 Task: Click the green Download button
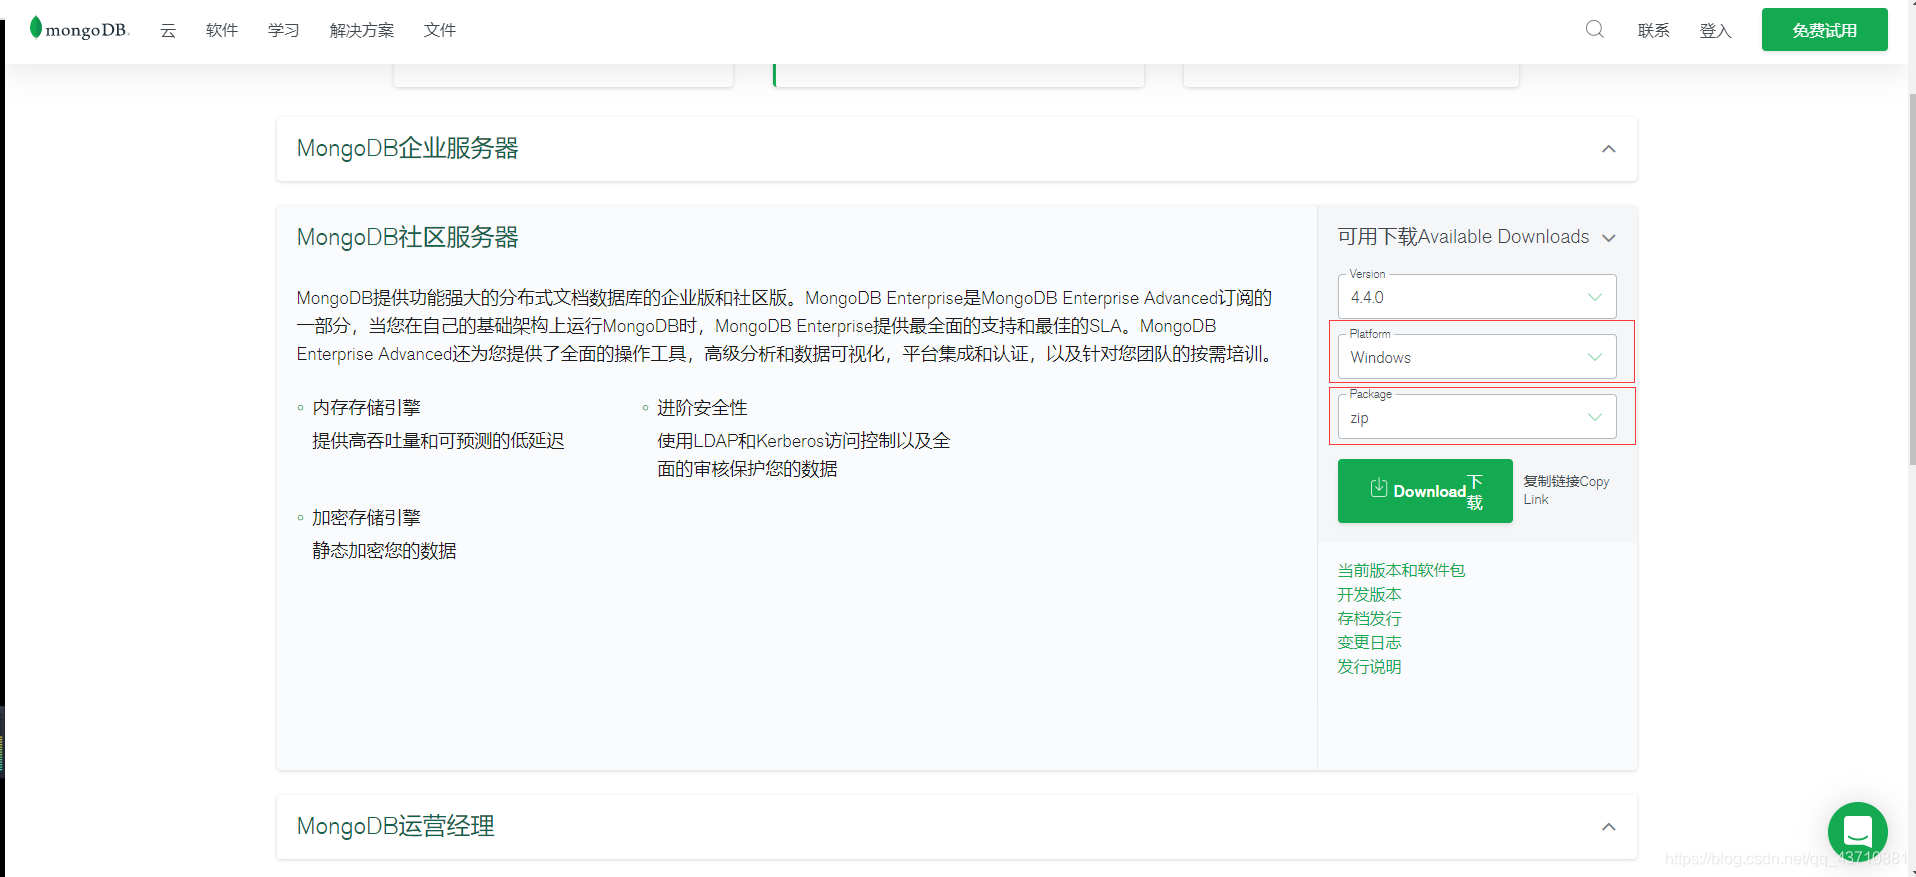pos(1425,491)
